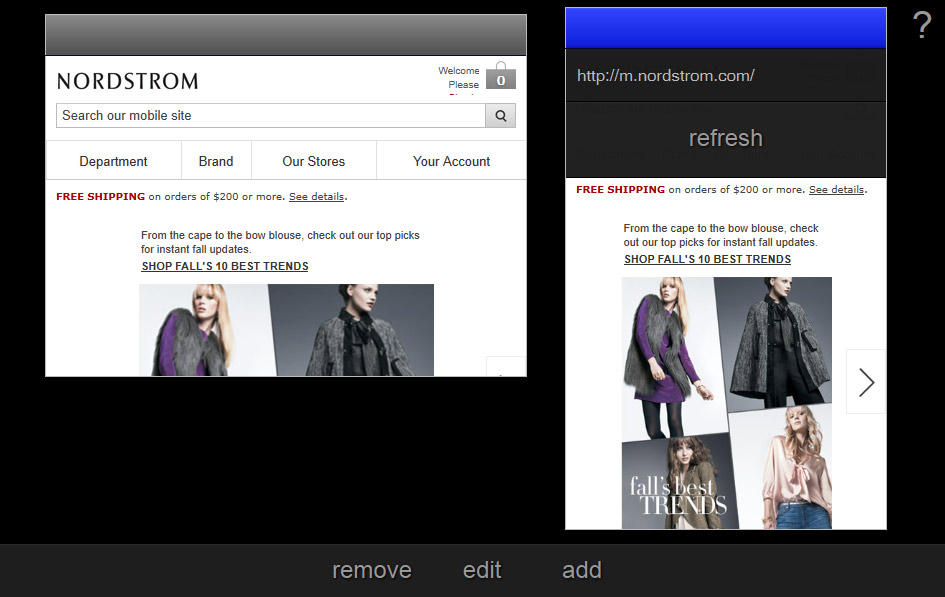Click Shop Fall's 10 Best Trends link, left preview

coord(225,266)
